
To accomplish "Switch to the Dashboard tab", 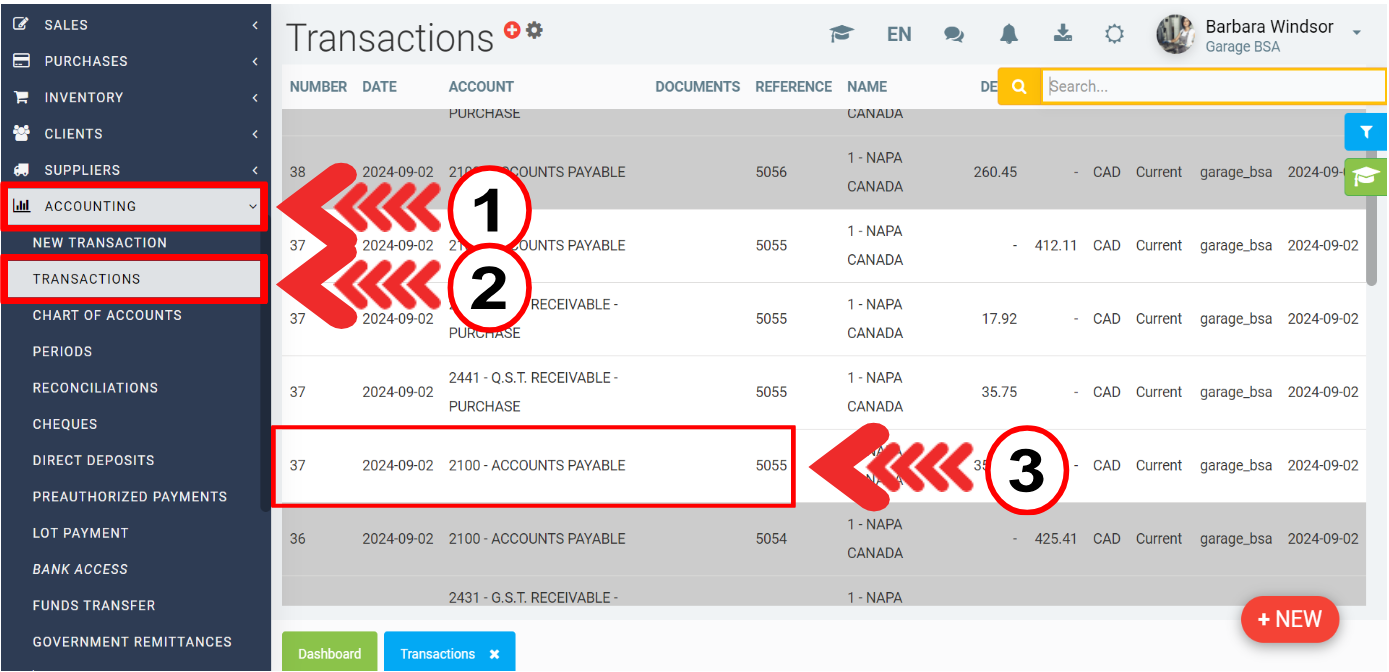I will [329, 654].
